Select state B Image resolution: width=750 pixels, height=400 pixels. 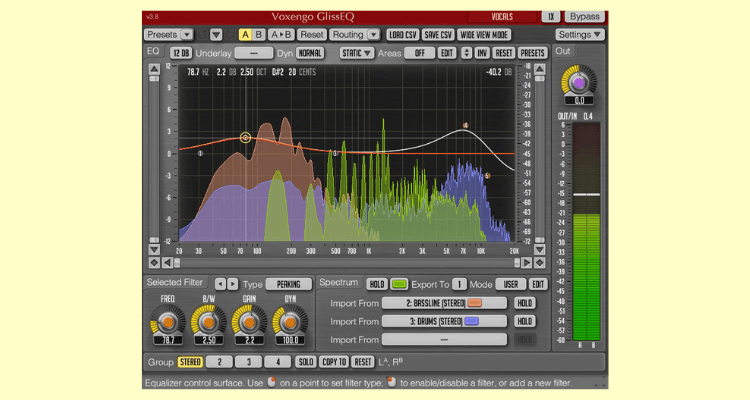click(x=258, y=34)
